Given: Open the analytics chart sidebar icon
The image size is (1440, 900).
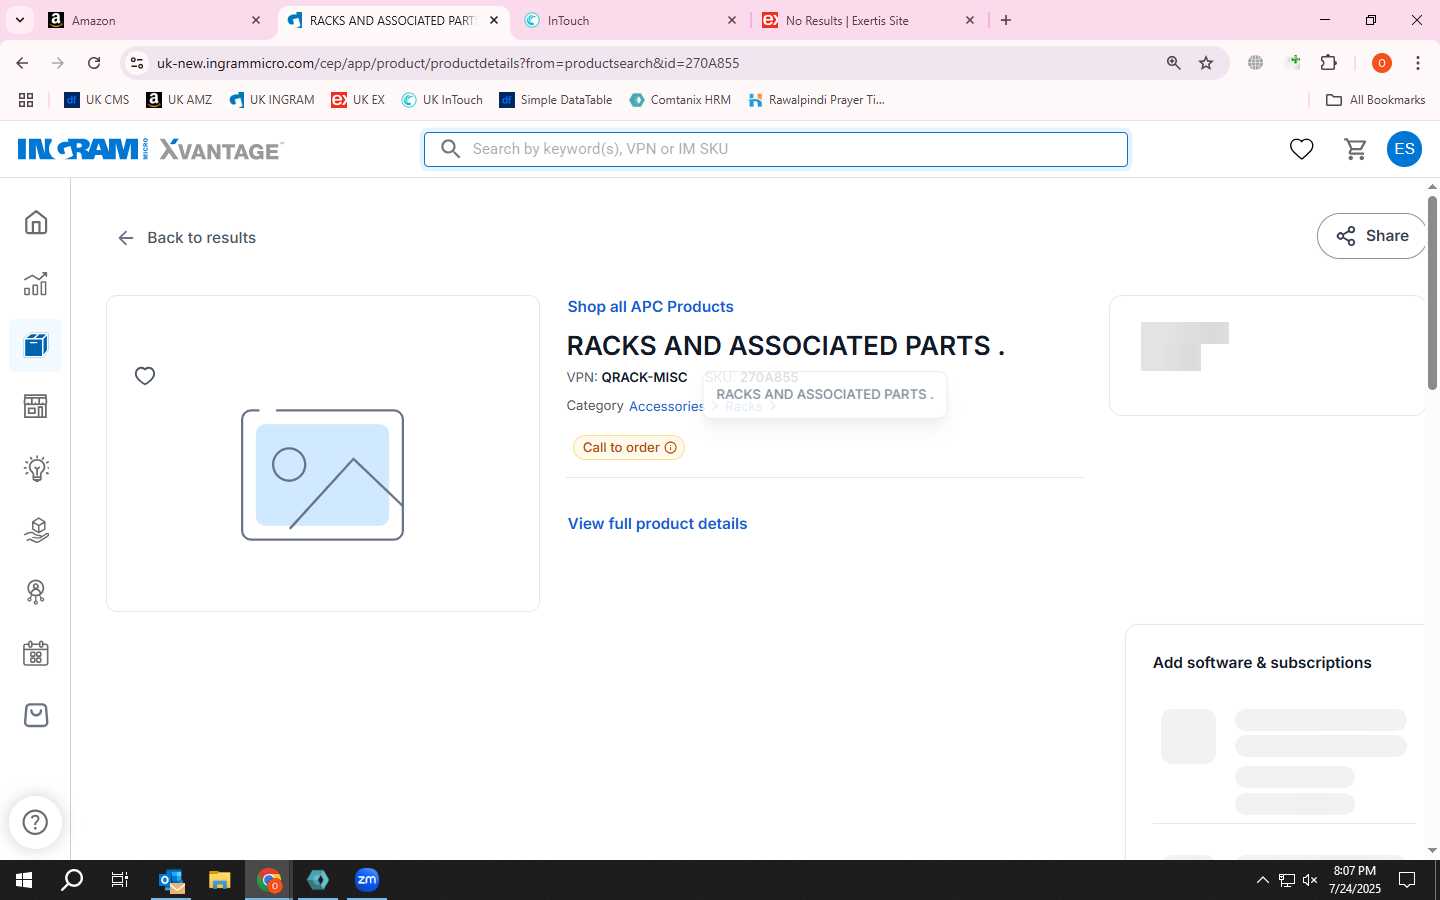Looking at the screenshot, I should point(36,284).
